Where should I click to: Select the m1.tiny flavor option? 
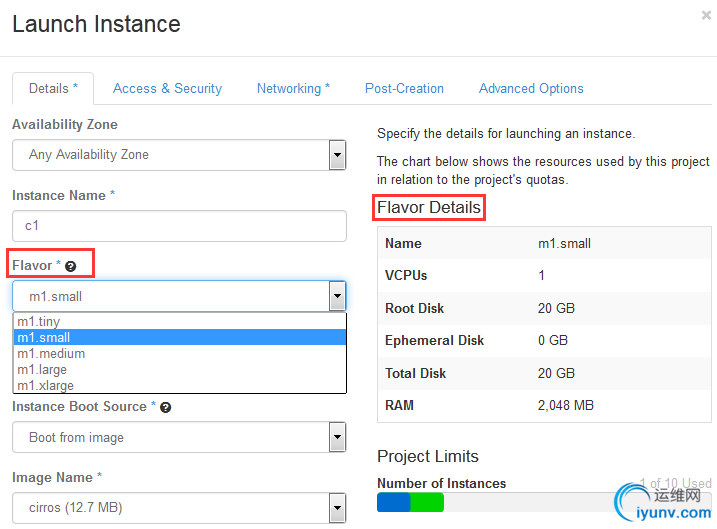tap(40, 321)
